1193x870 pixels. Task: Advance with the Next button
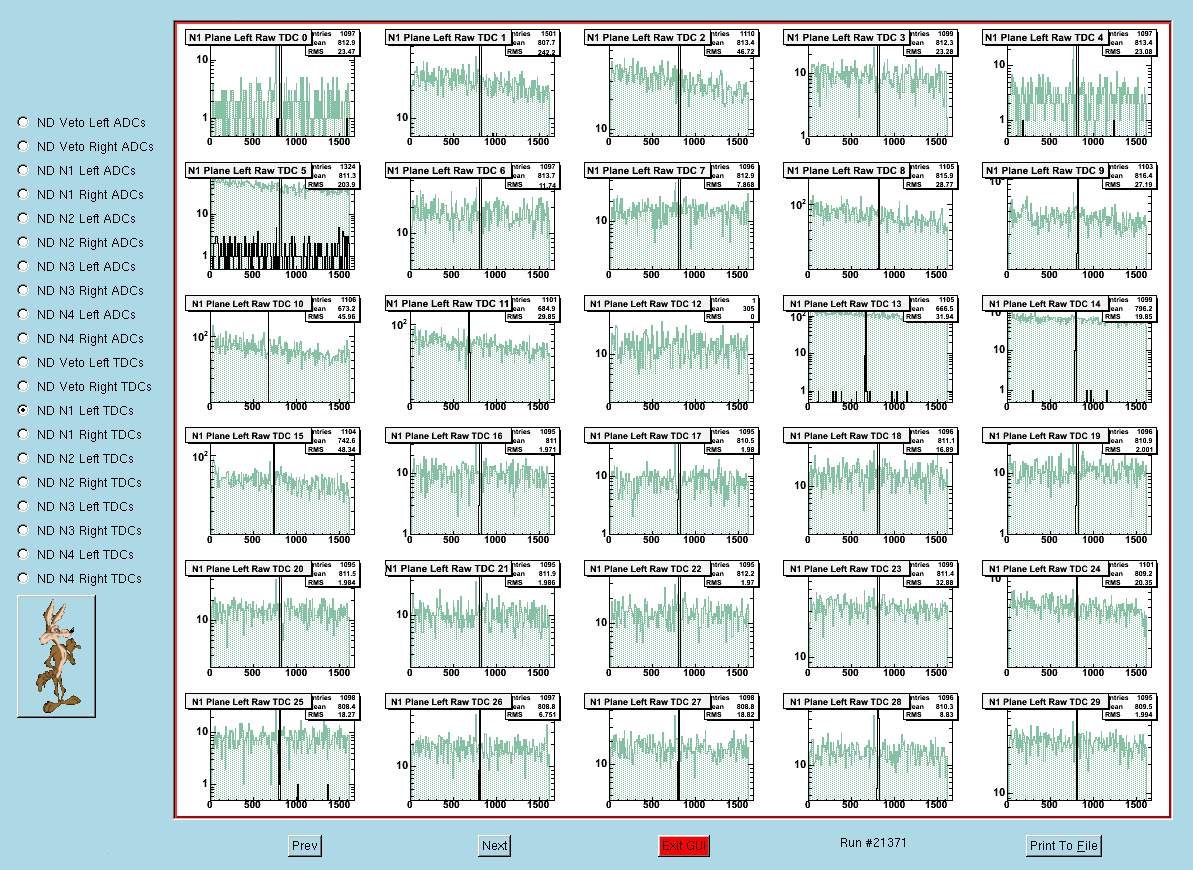[495, 846]
